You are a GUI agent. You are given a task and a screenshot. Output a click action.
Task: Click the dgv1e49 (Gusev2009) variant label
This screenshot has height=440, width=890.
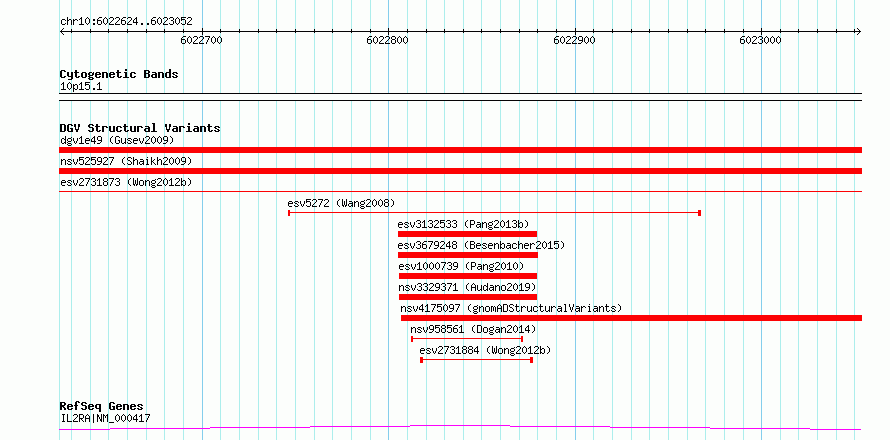pos(116,140)
